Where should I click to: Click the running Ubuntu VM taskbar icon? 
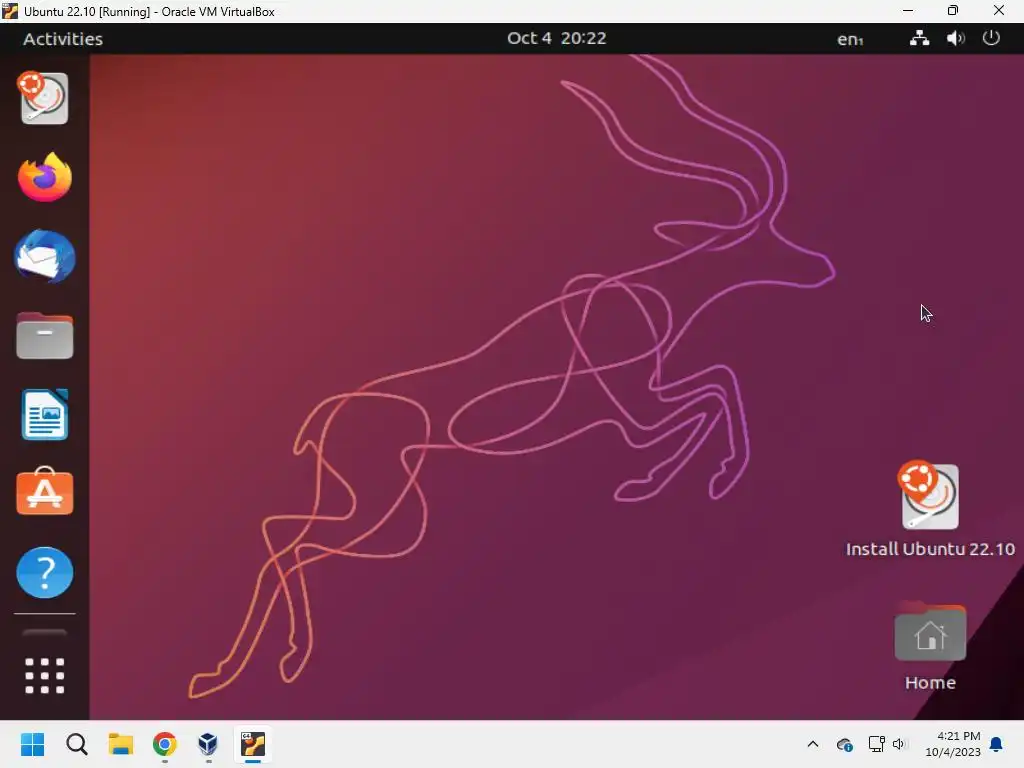click(x=253, y=744)
